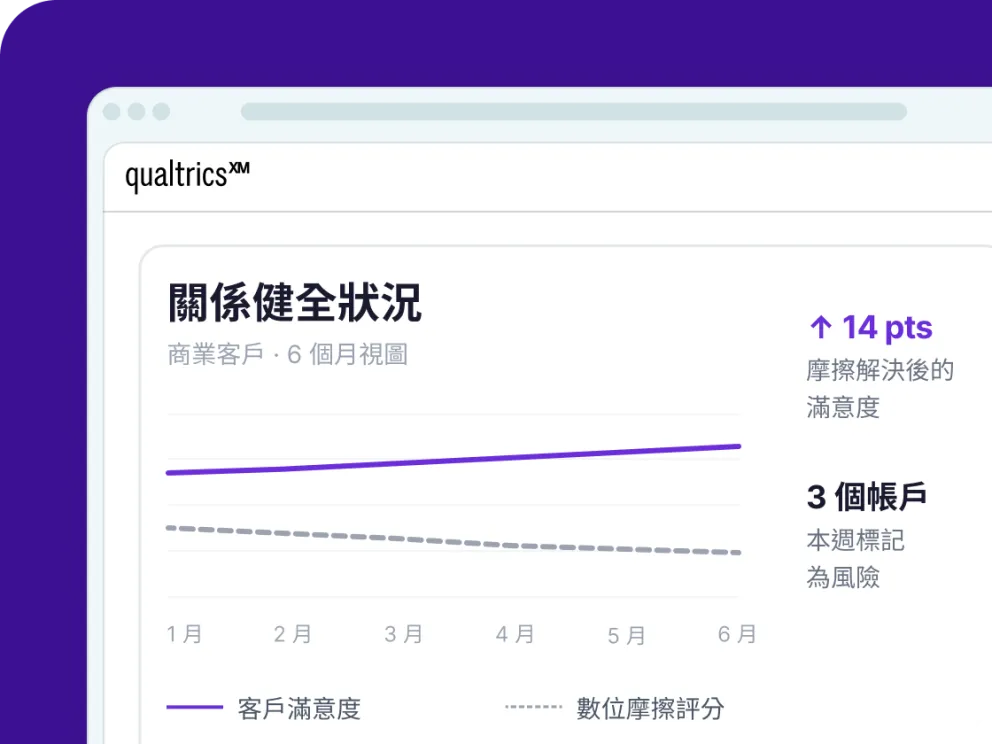Click the browser address bar
The width and height of the screenshot is (992, 744).
(x=574, y=111)
